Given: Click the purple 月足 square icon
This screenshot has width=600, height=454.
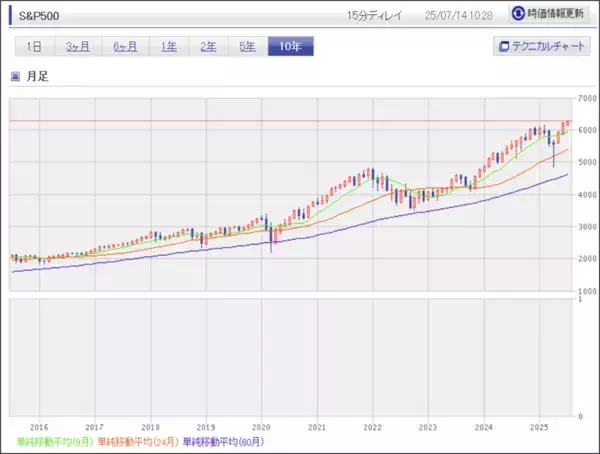Looking at the screenshot, I should [15, 76].
